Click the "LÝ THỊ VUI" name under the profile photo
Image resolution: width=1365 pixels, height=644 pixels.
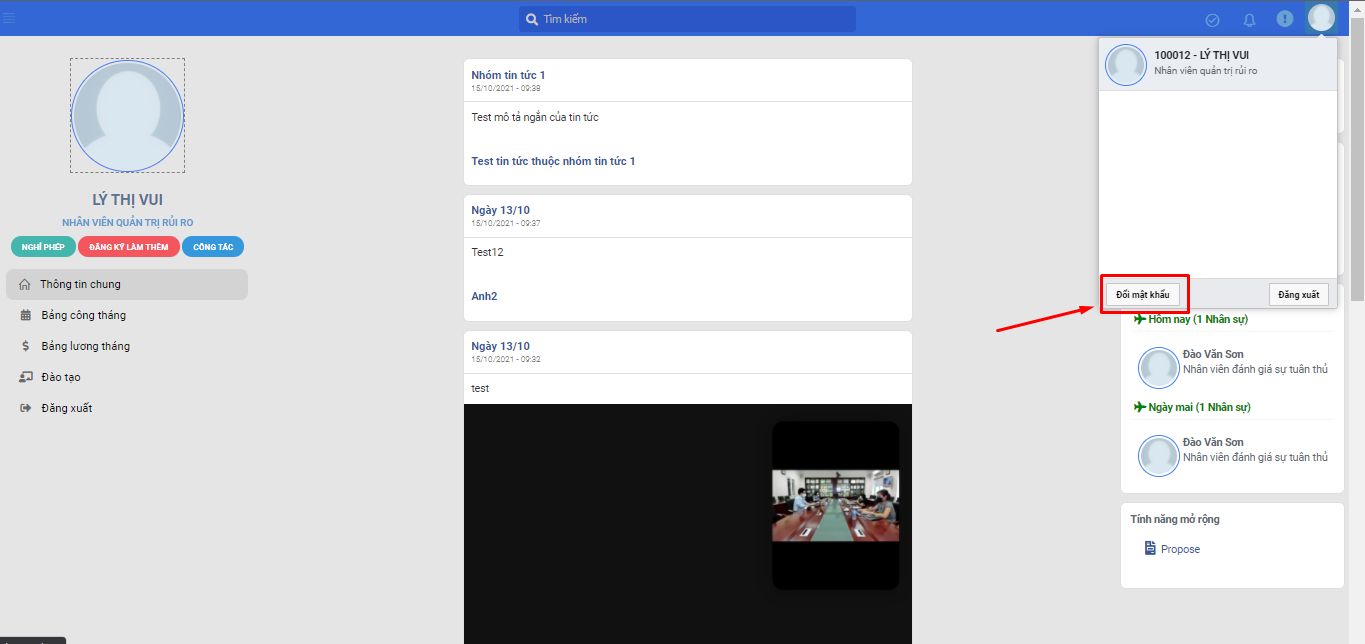pos(127,200)
